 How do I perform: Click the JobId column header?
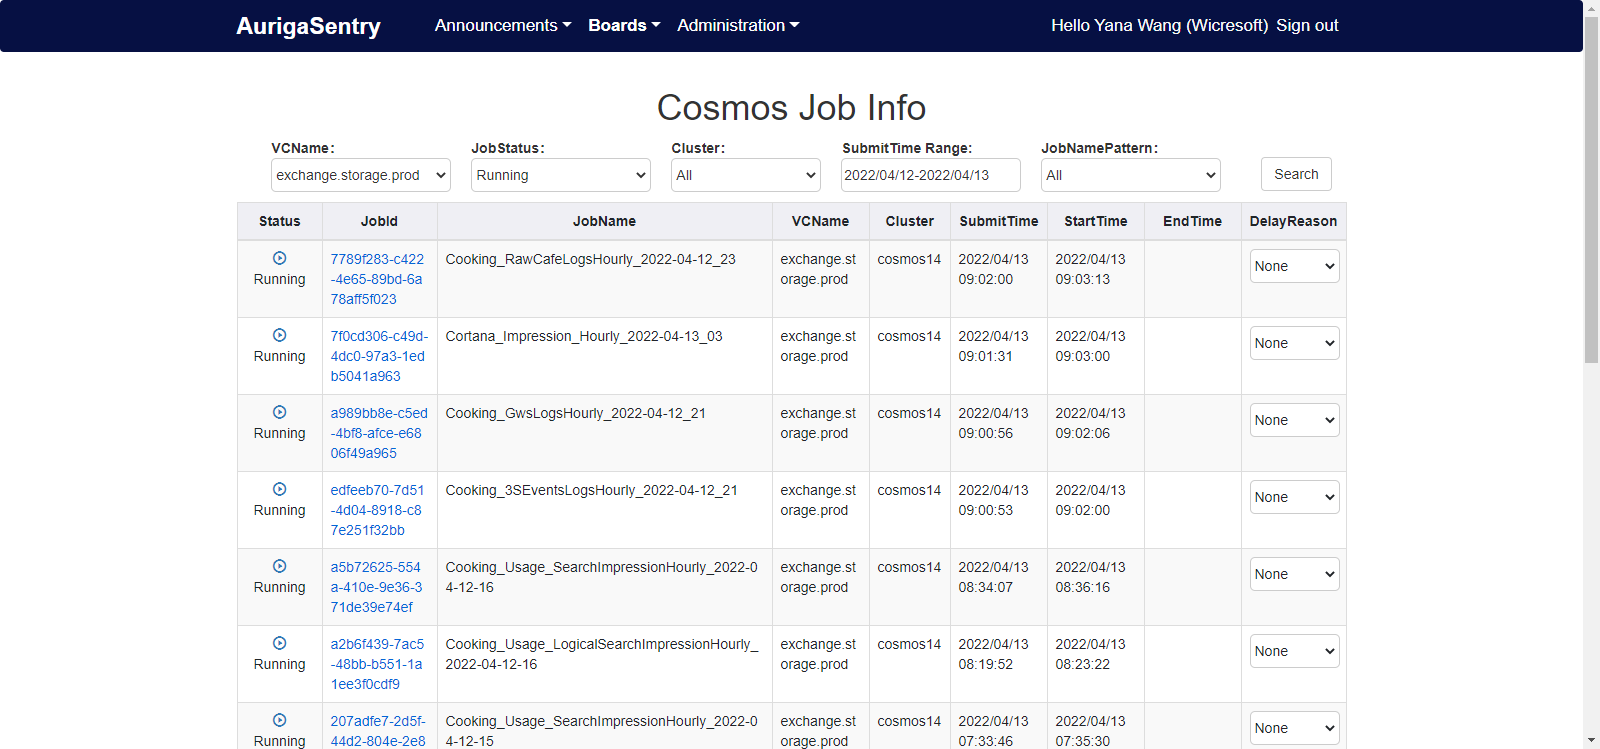380,221
